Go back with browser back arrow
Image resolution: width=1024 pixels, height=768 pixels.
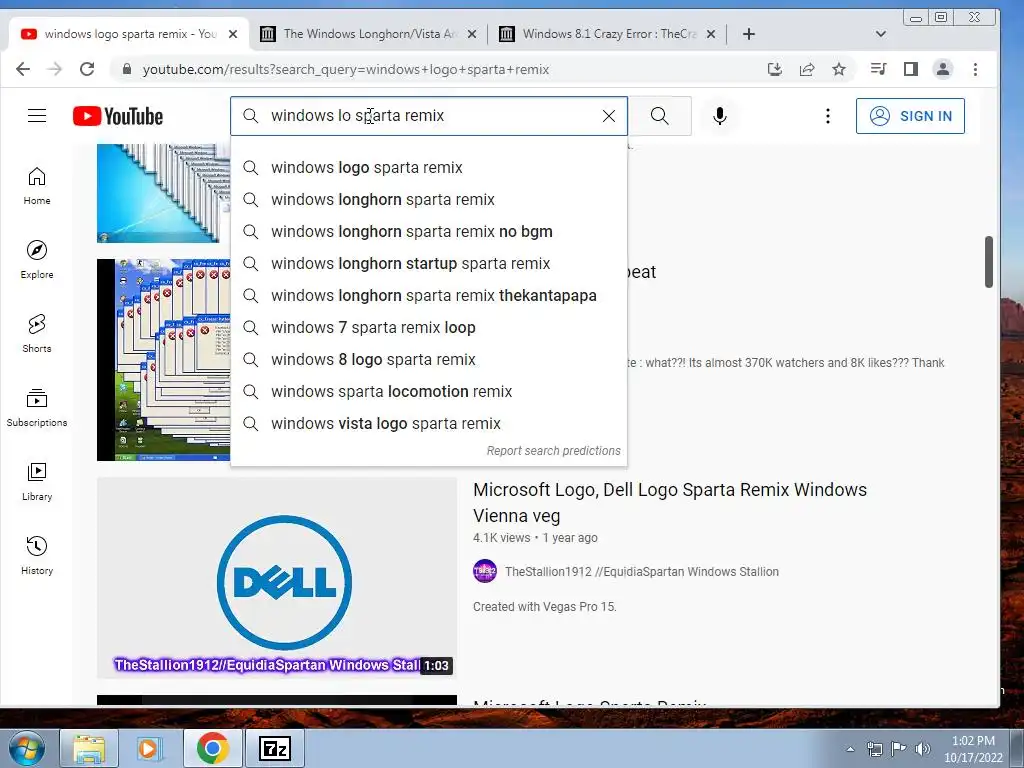pos(23,69)
